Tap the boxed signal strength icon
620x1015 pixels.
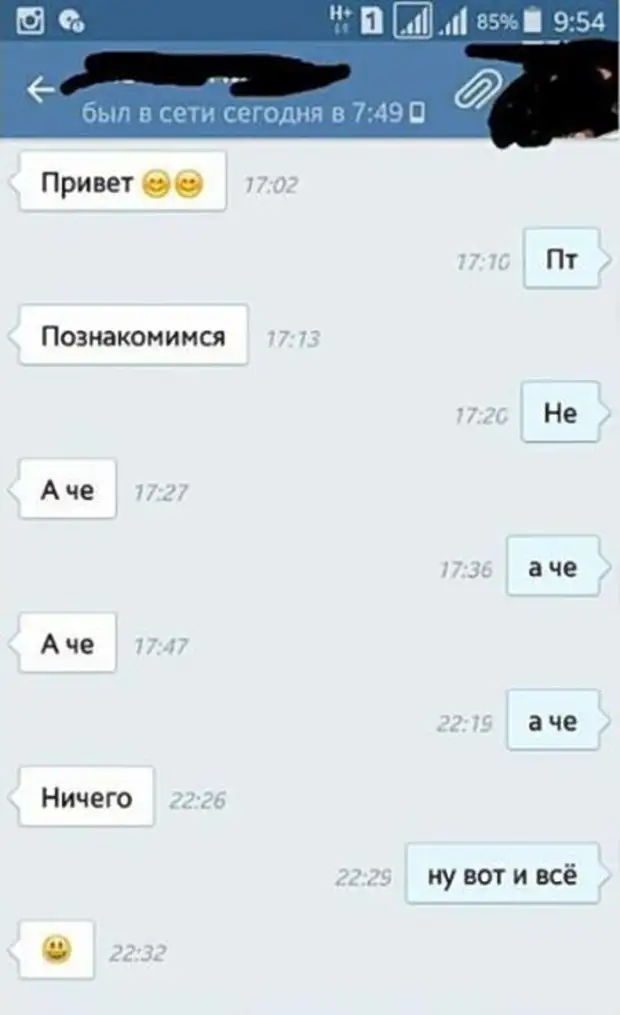[413, 21]
